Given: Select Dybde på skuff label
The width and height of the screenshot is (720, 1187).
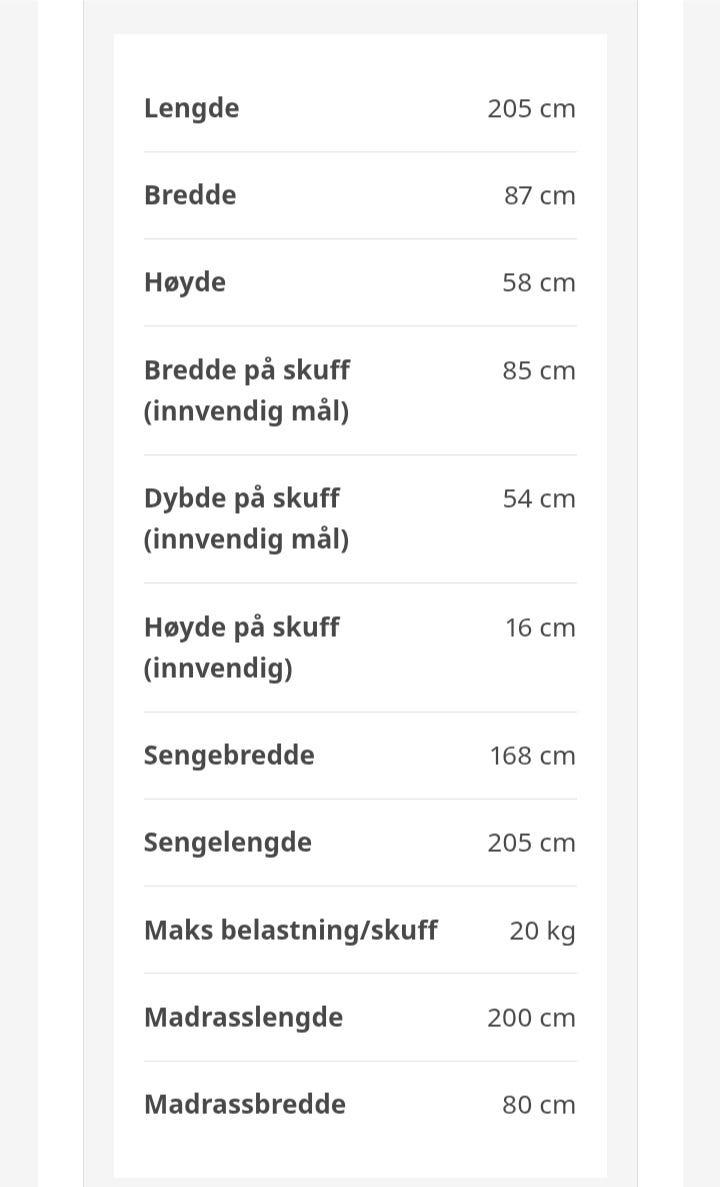Looking at the screenshot, I should 242,499.
